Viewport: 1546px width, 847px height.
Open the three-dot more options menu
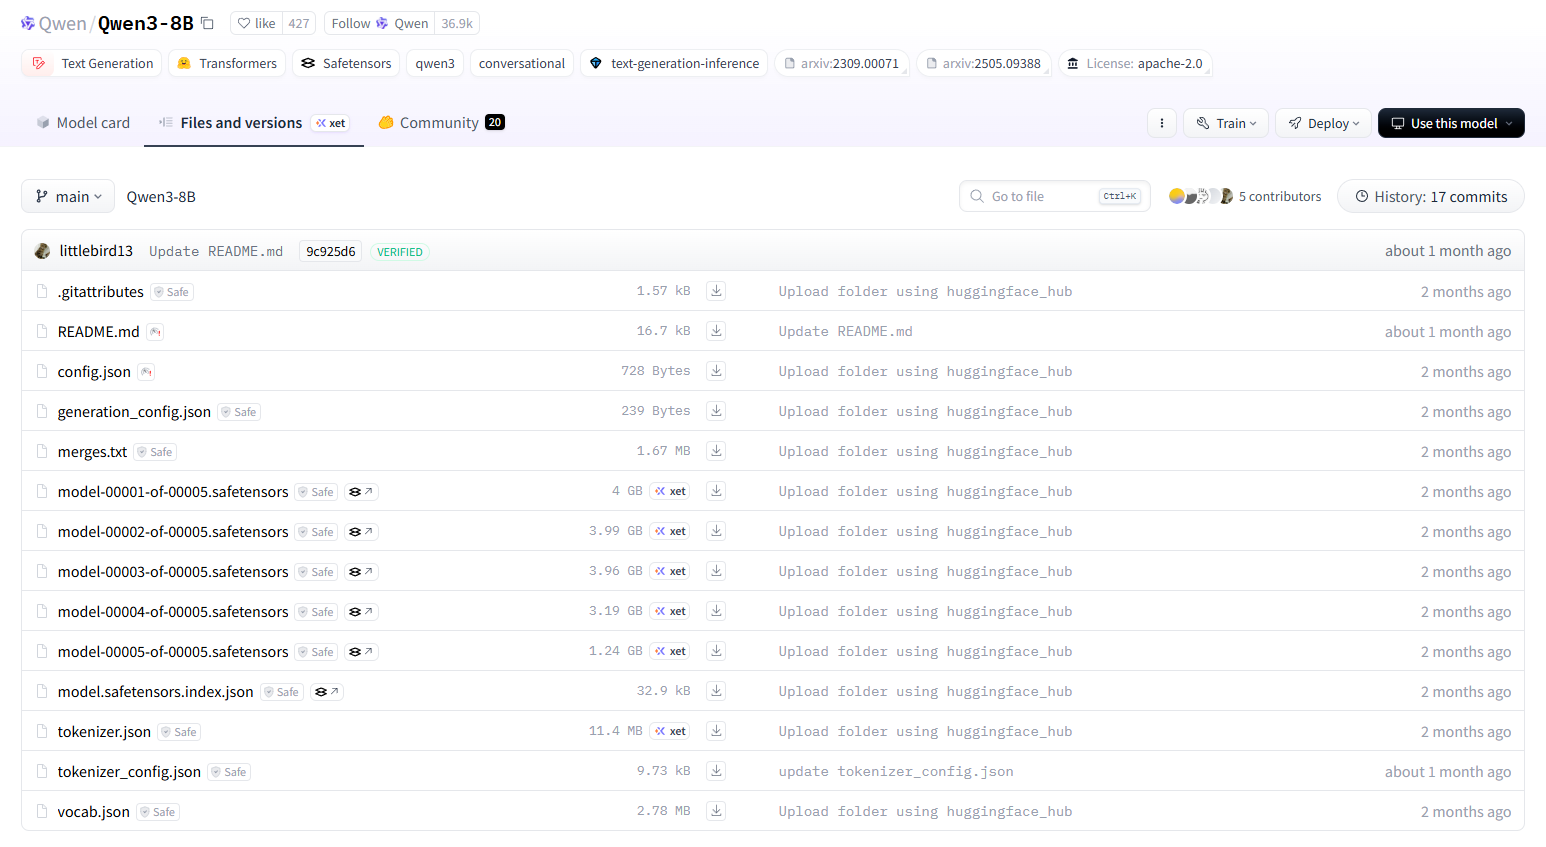click(x=1161, y=123)
